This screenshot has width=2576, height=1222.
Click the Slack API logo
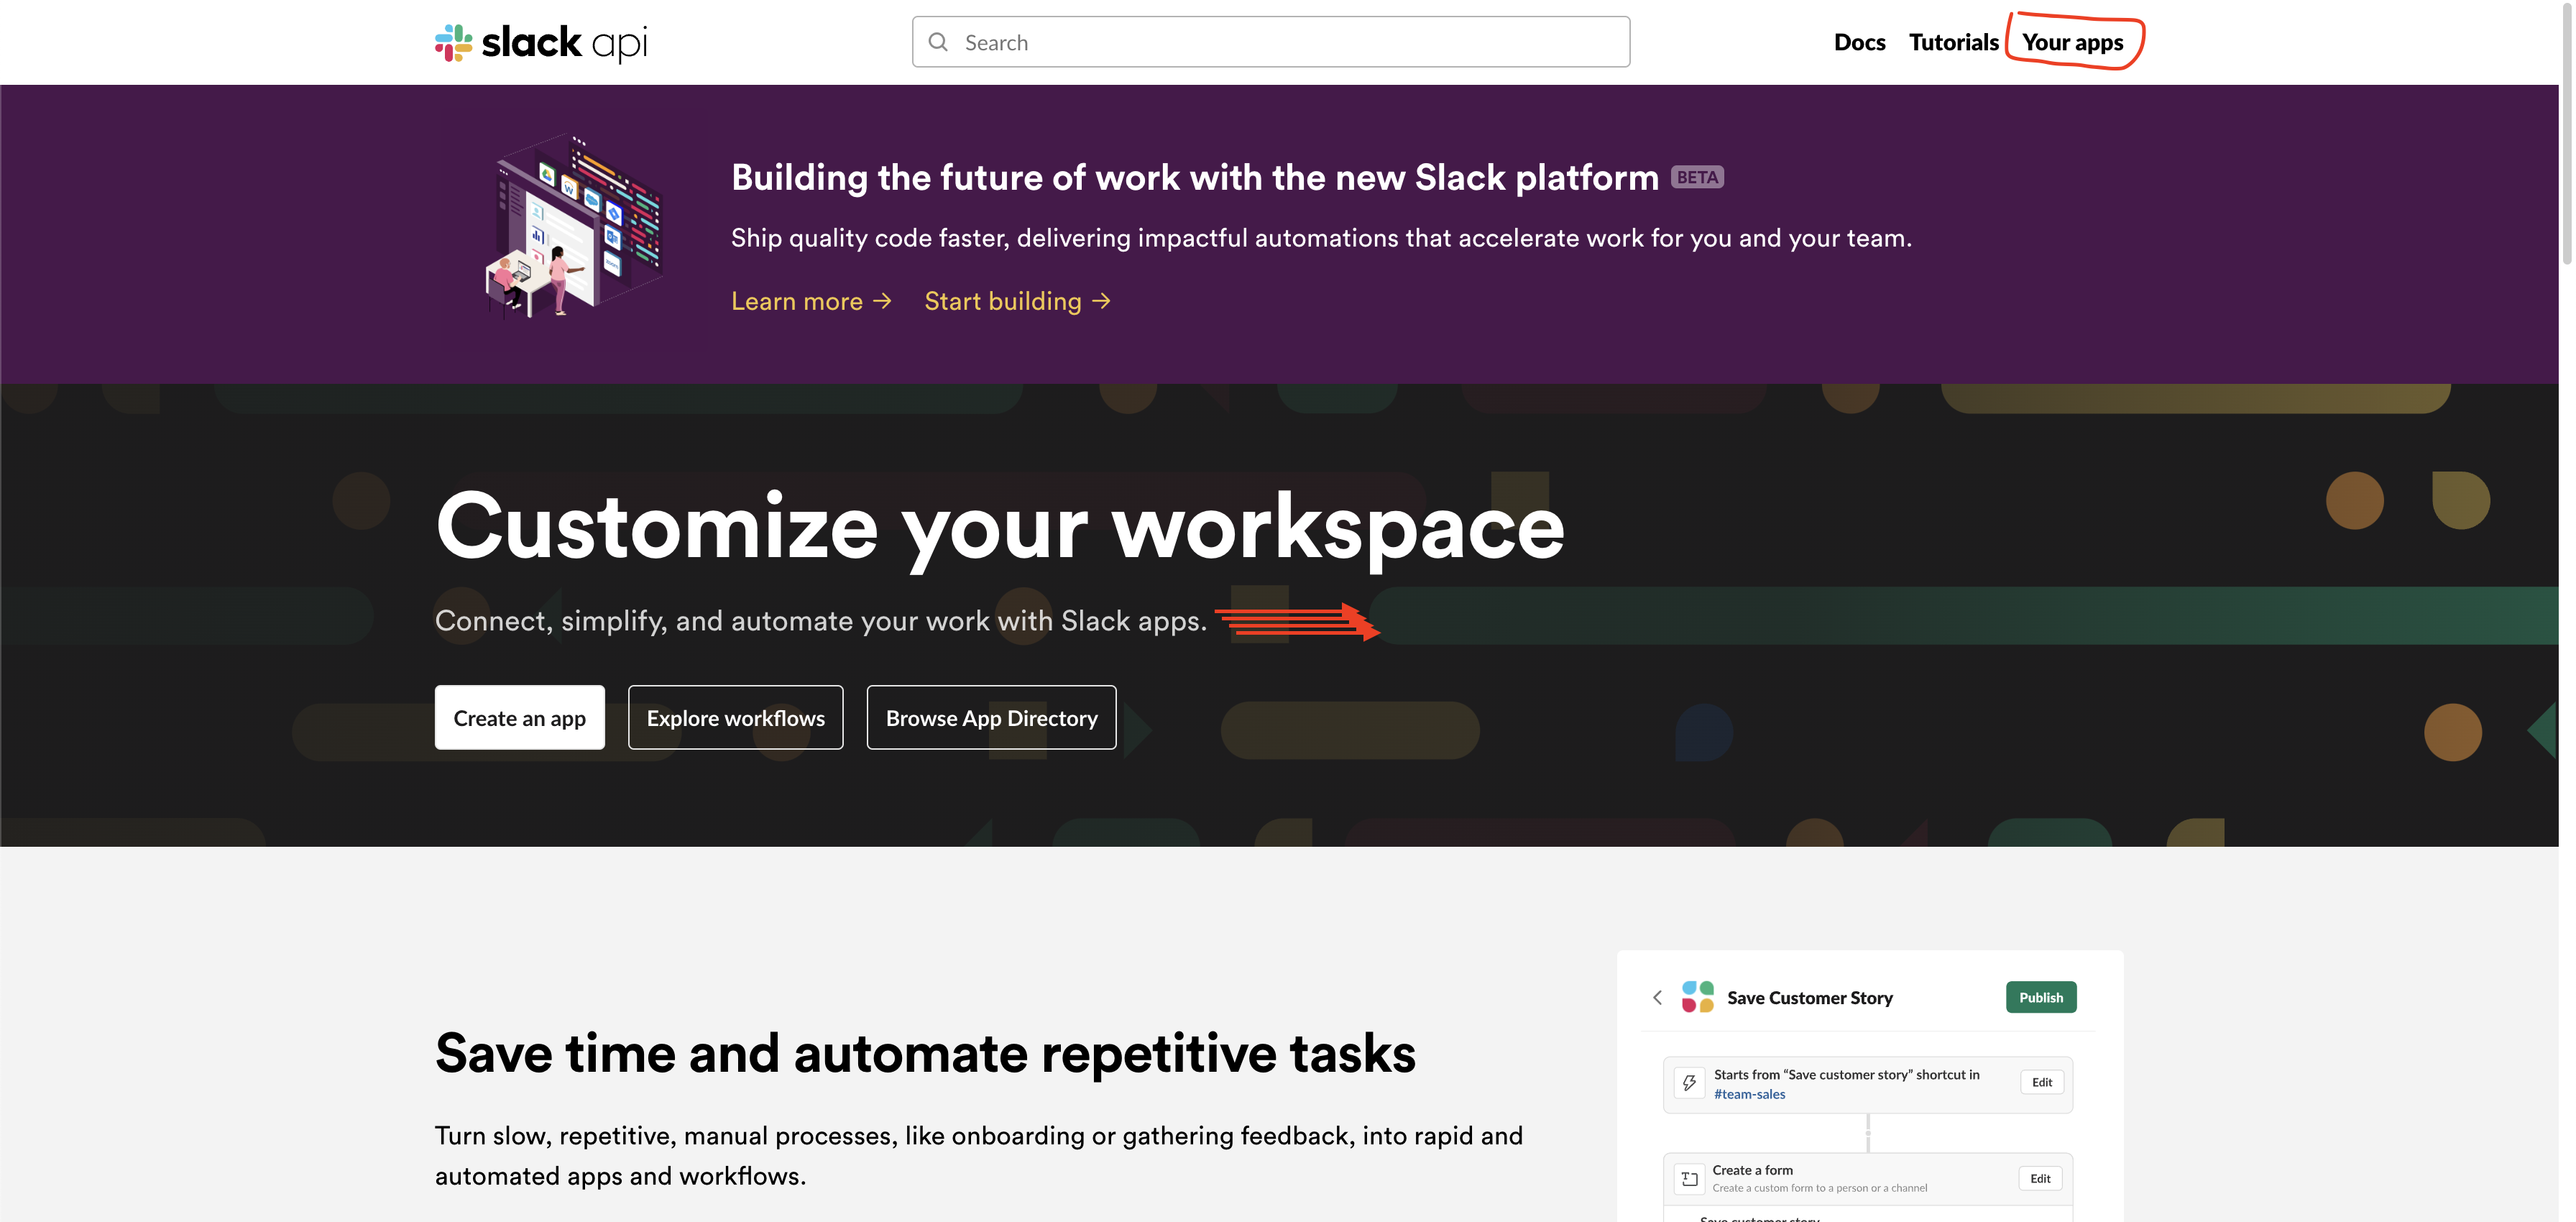[x=541, y=42]
